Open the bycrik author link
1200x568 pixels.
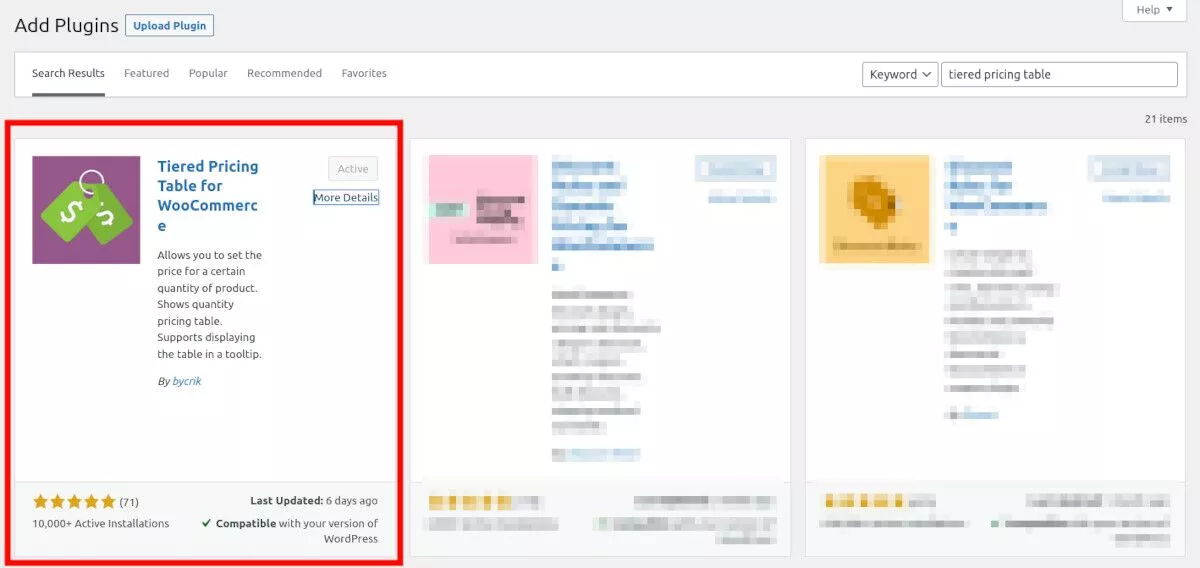pyautogui.click(x=187, y=381)
